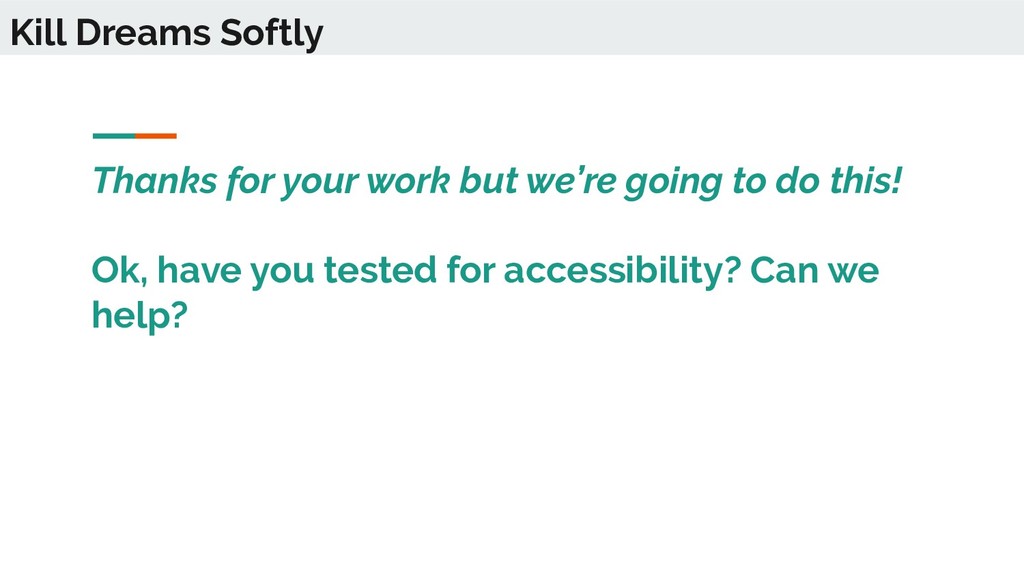
Task: Select the word 'Kill' in the title
Action: pyautogui.click(x=39, y=32)
